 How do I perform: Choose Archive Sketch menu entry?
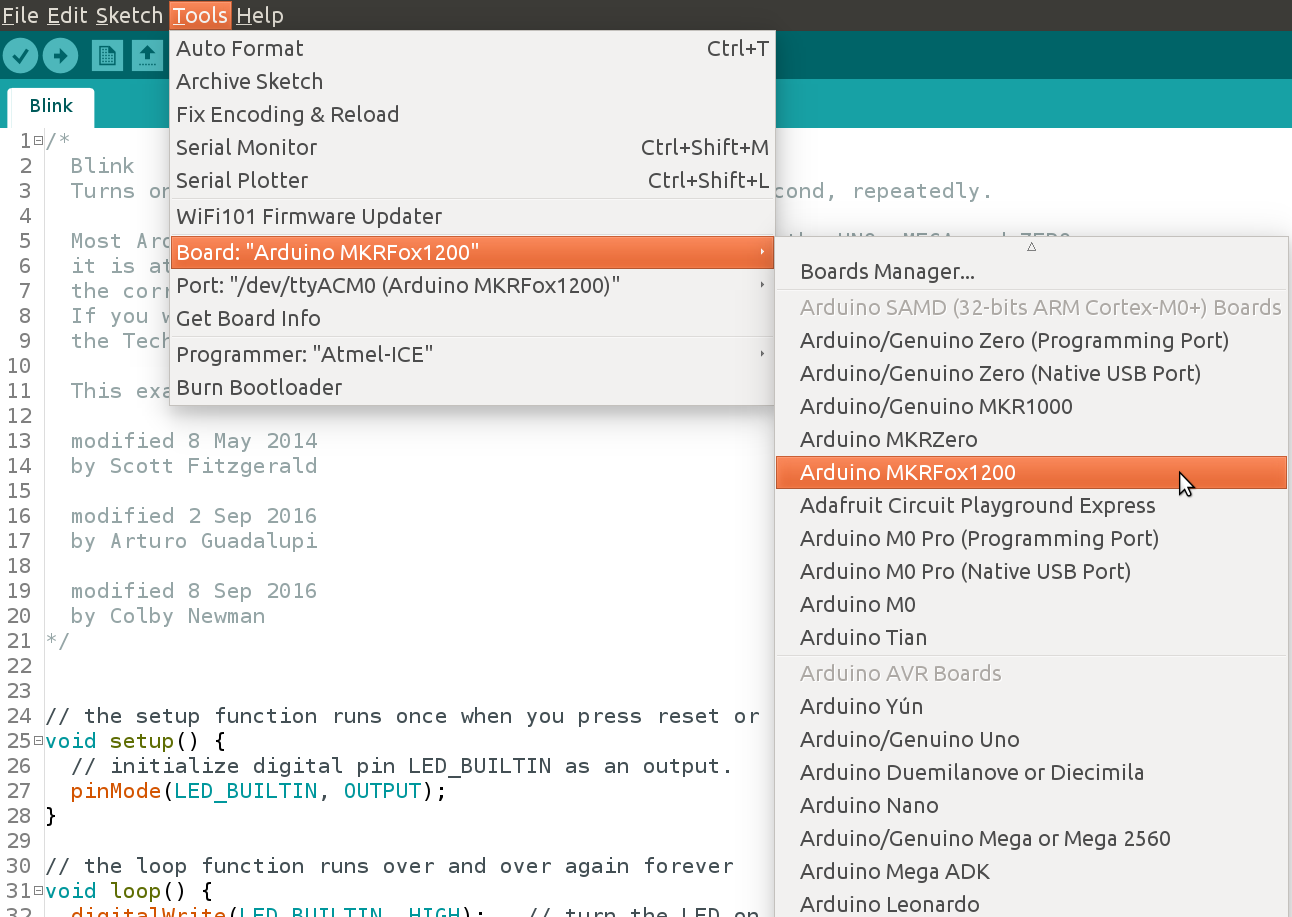pos(472,81)
